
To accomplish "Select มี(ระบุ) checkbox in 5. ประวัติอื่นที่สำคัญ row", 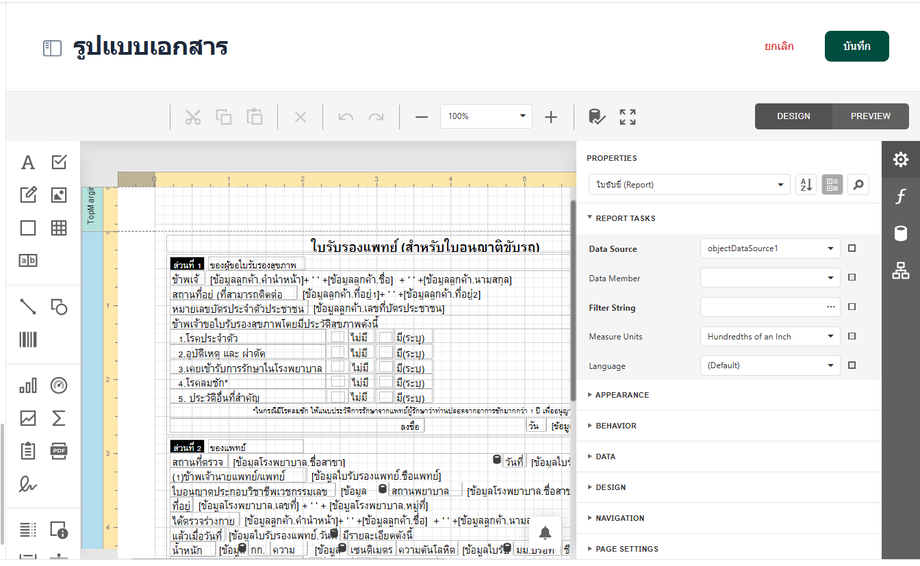I will pyautogui.click(x=385, y=396).
